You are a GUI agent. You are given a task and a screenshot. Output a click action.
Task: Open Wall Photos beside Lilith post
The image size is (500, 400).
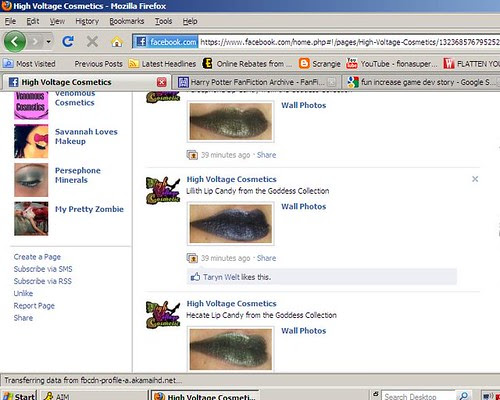[x=303, y=206]
